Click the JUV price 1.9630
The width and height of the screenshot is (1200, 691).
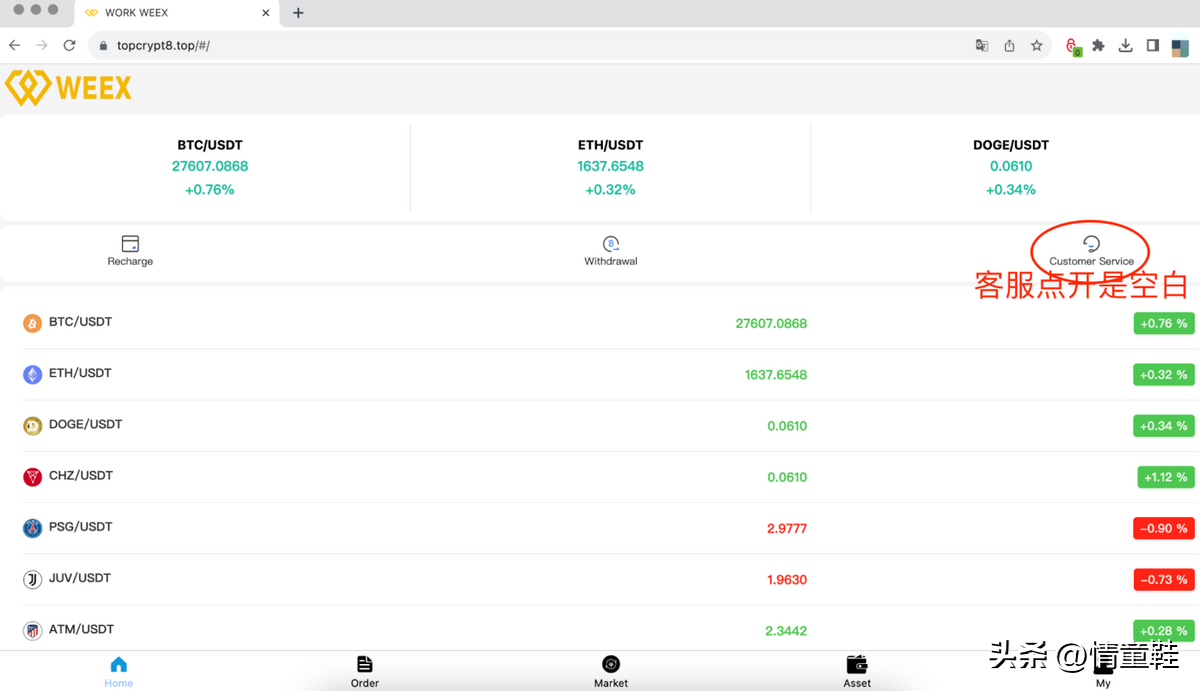click(786, 580)
